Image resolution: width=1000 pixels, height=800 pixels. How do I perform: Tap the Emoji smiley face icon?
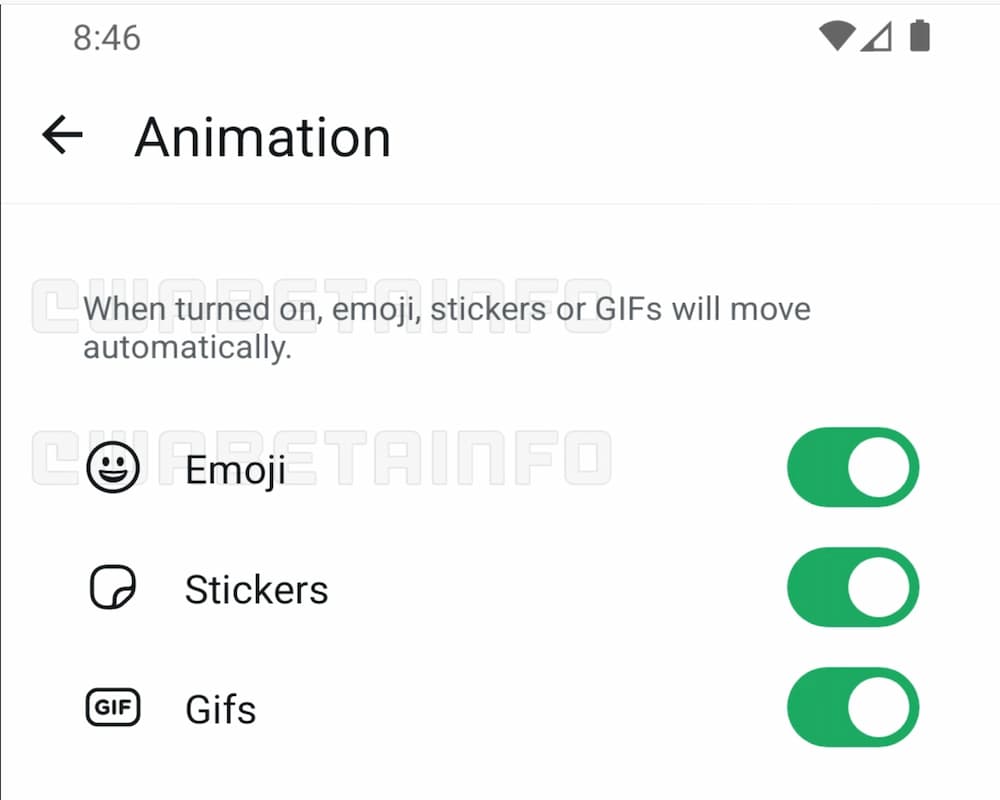[113, 468]
